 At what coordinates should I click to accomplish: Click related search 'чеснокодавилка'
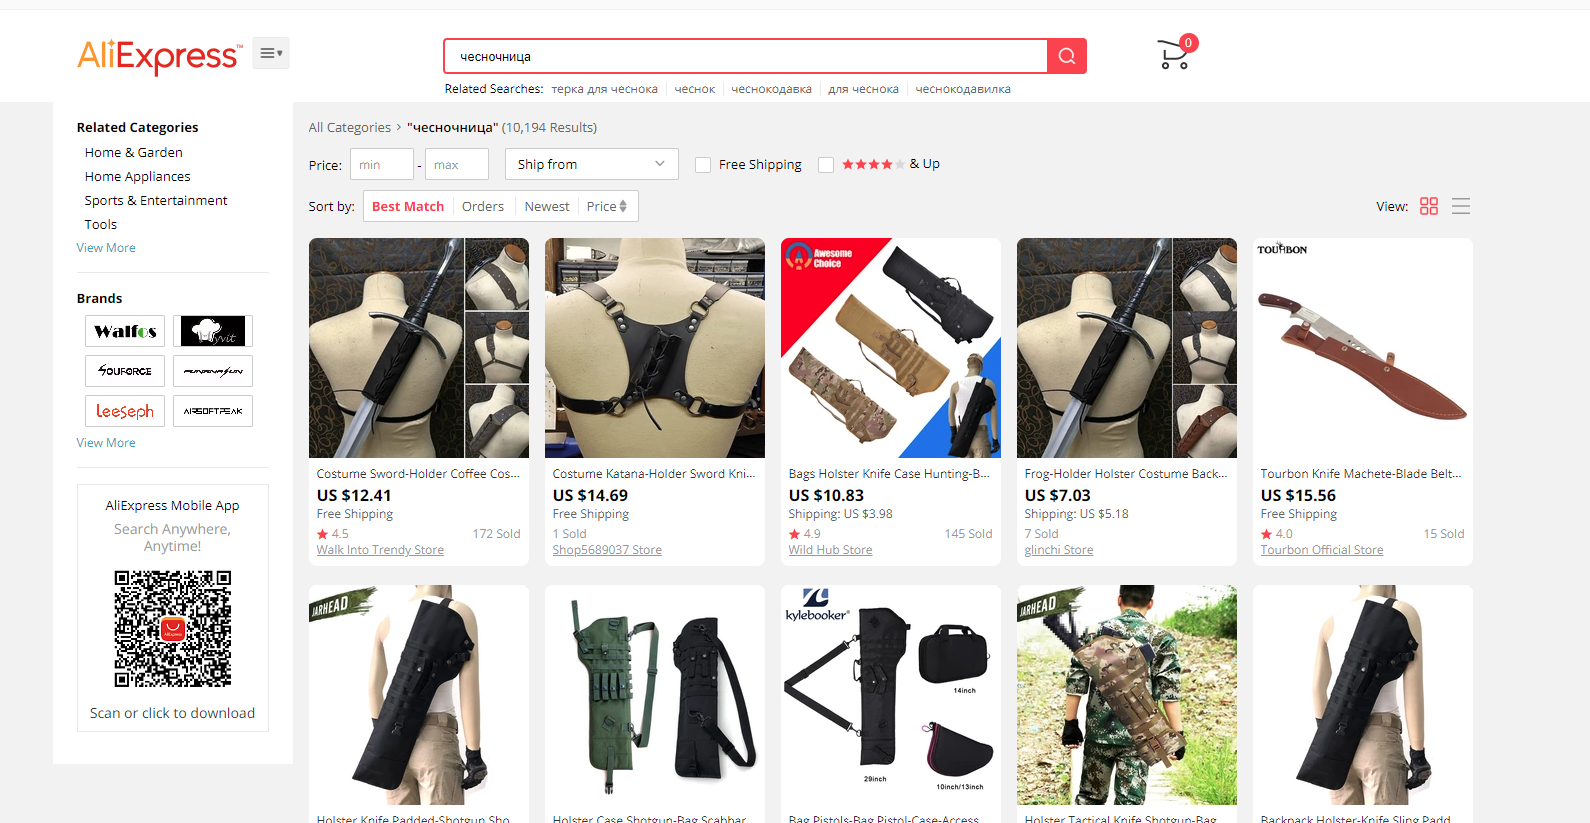[x=963, y=89]
